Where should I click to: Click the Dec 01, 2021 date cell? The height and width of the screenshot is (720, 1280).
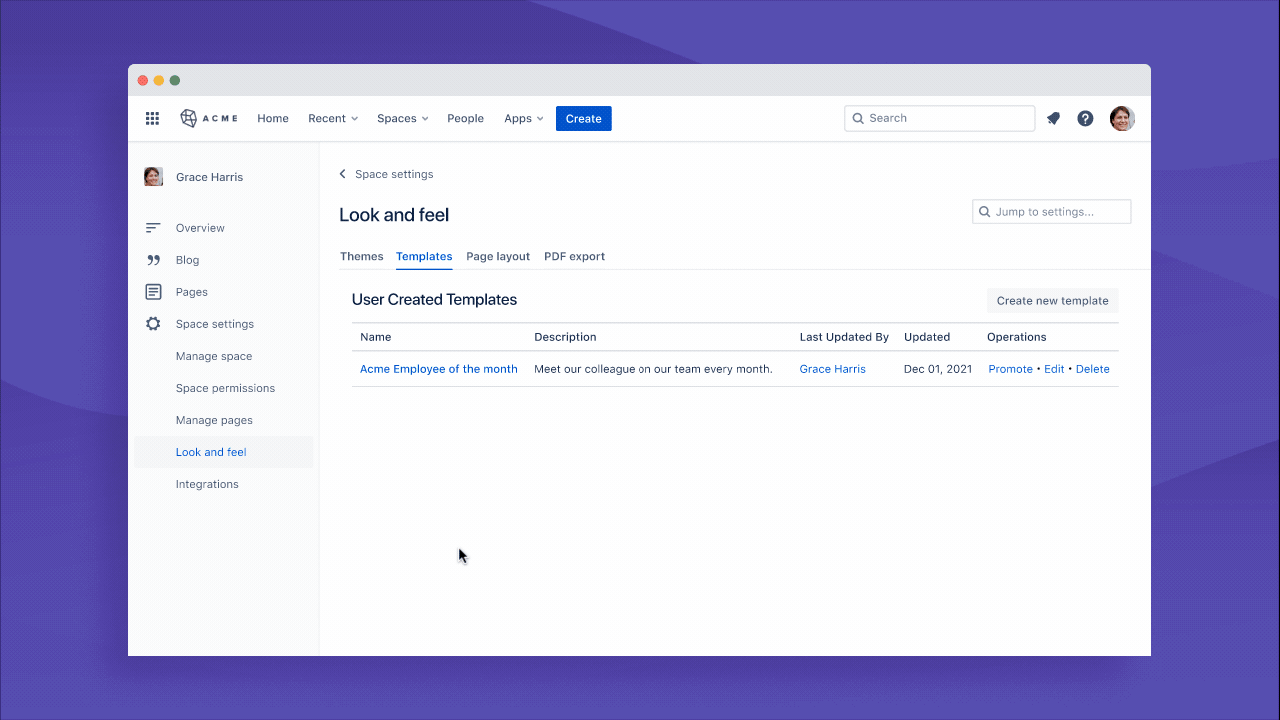938,369
